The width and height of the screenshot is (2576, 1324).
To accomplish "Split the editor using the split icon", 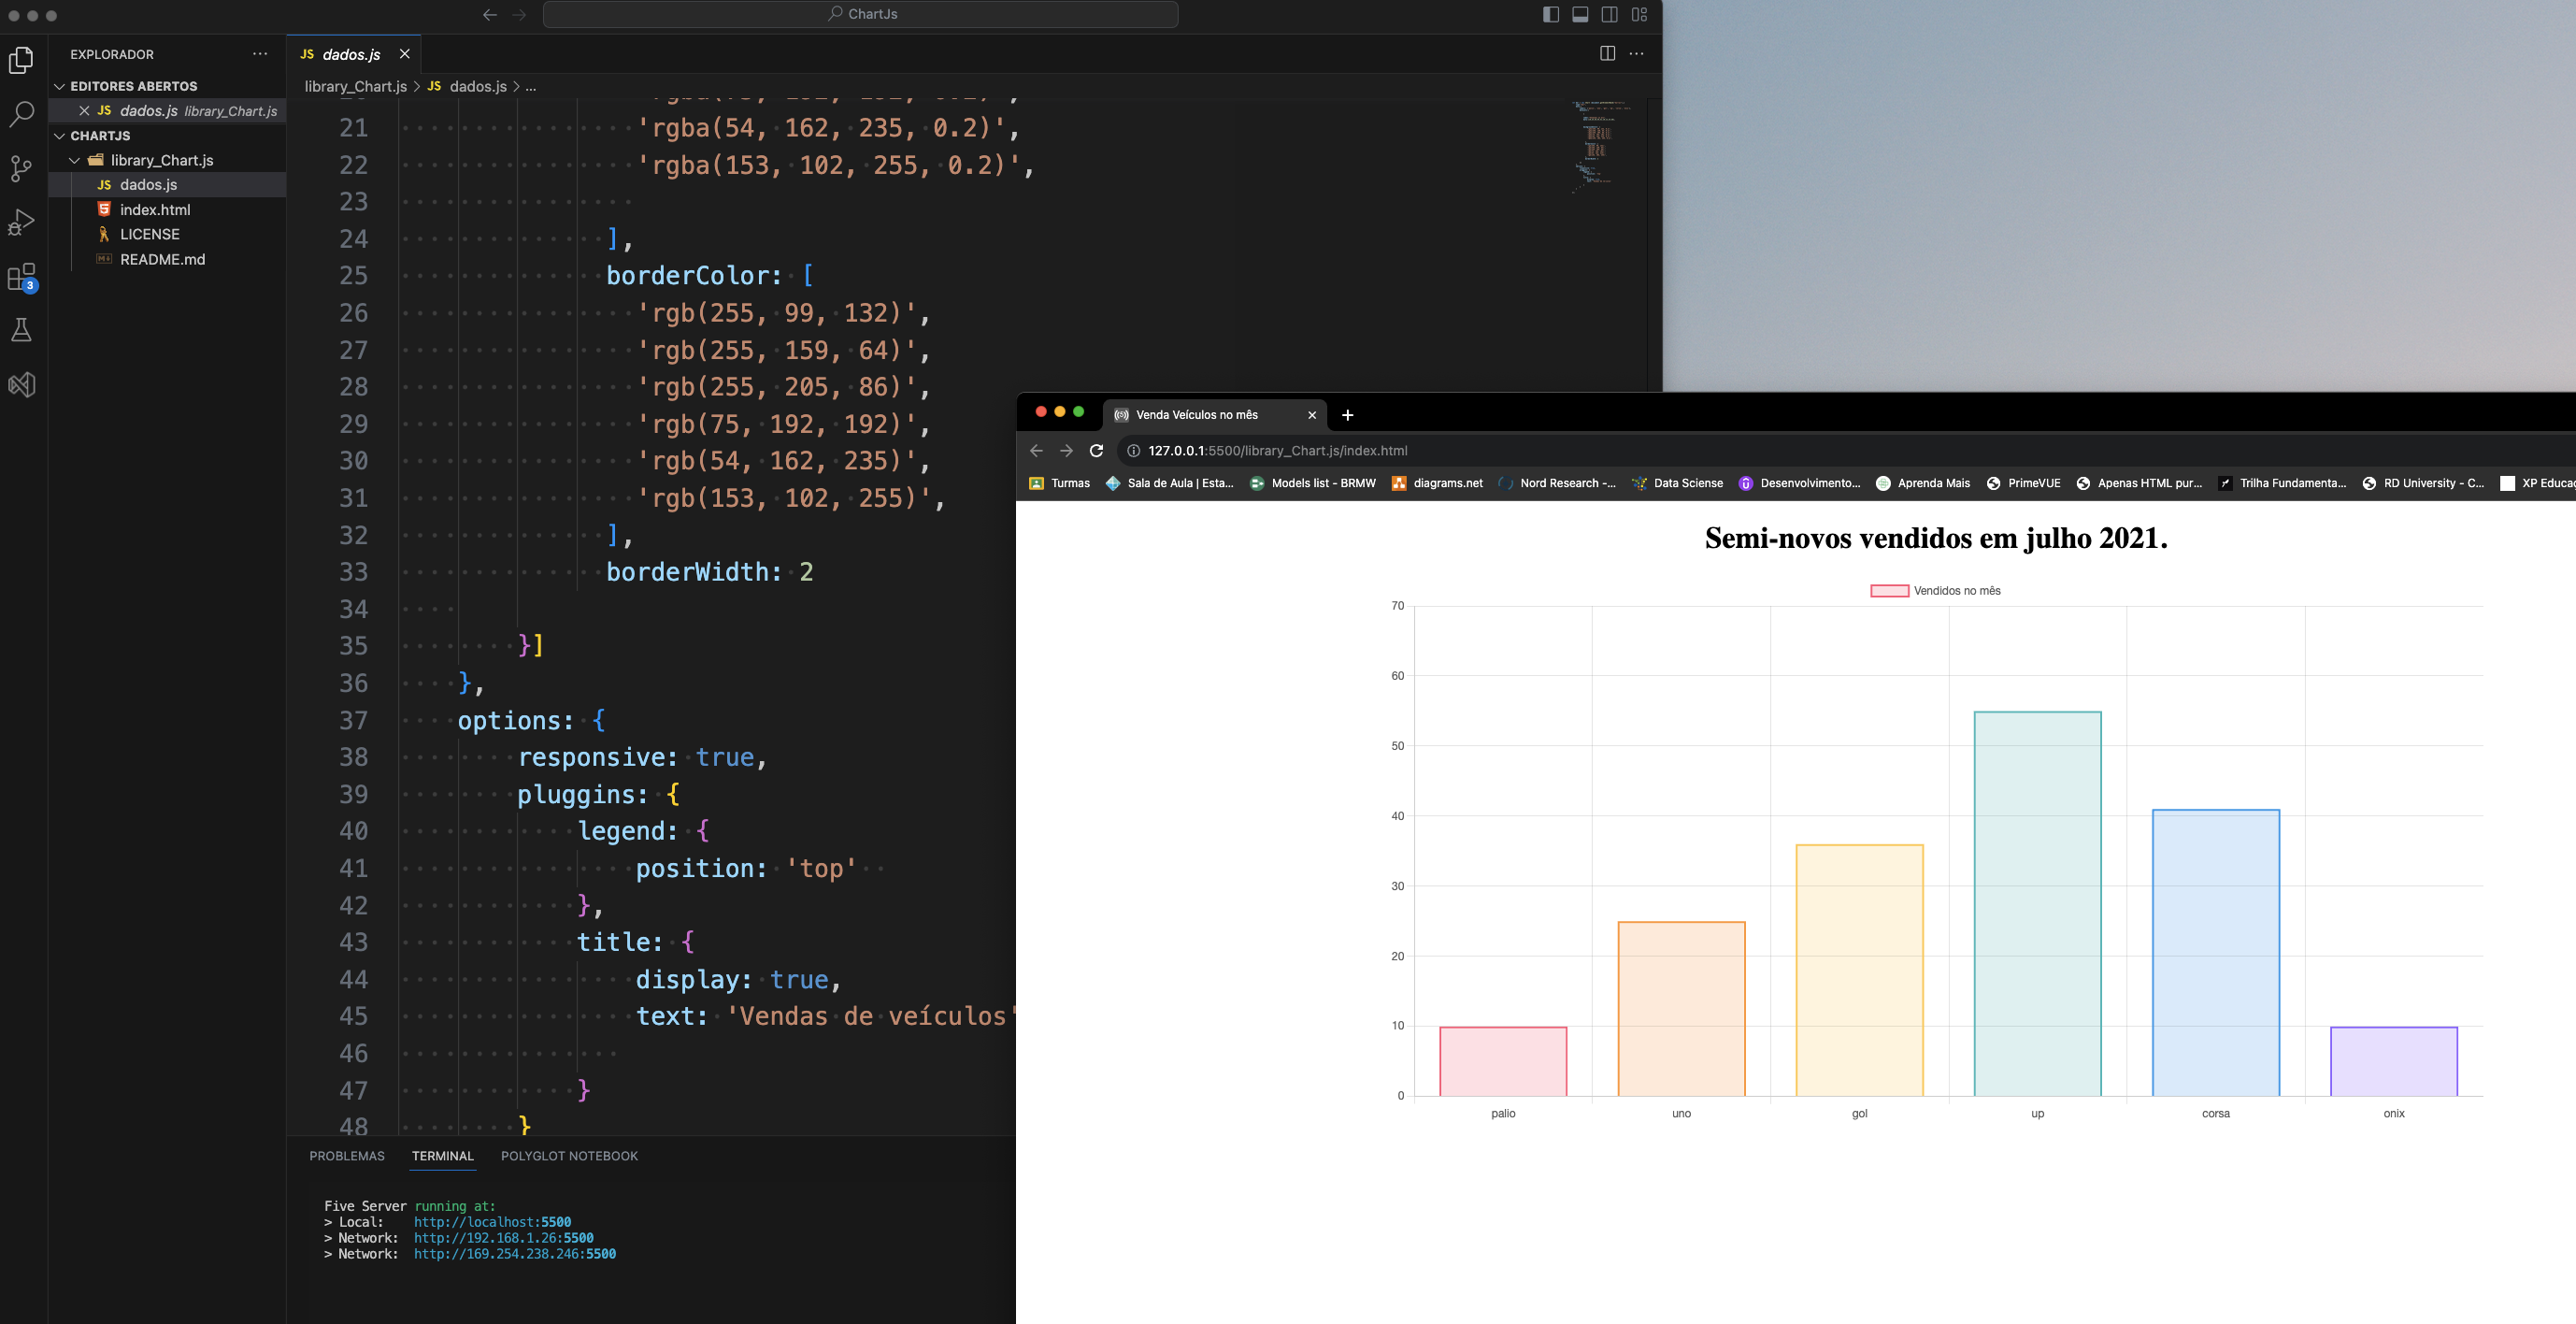I will click(1607, 53).
